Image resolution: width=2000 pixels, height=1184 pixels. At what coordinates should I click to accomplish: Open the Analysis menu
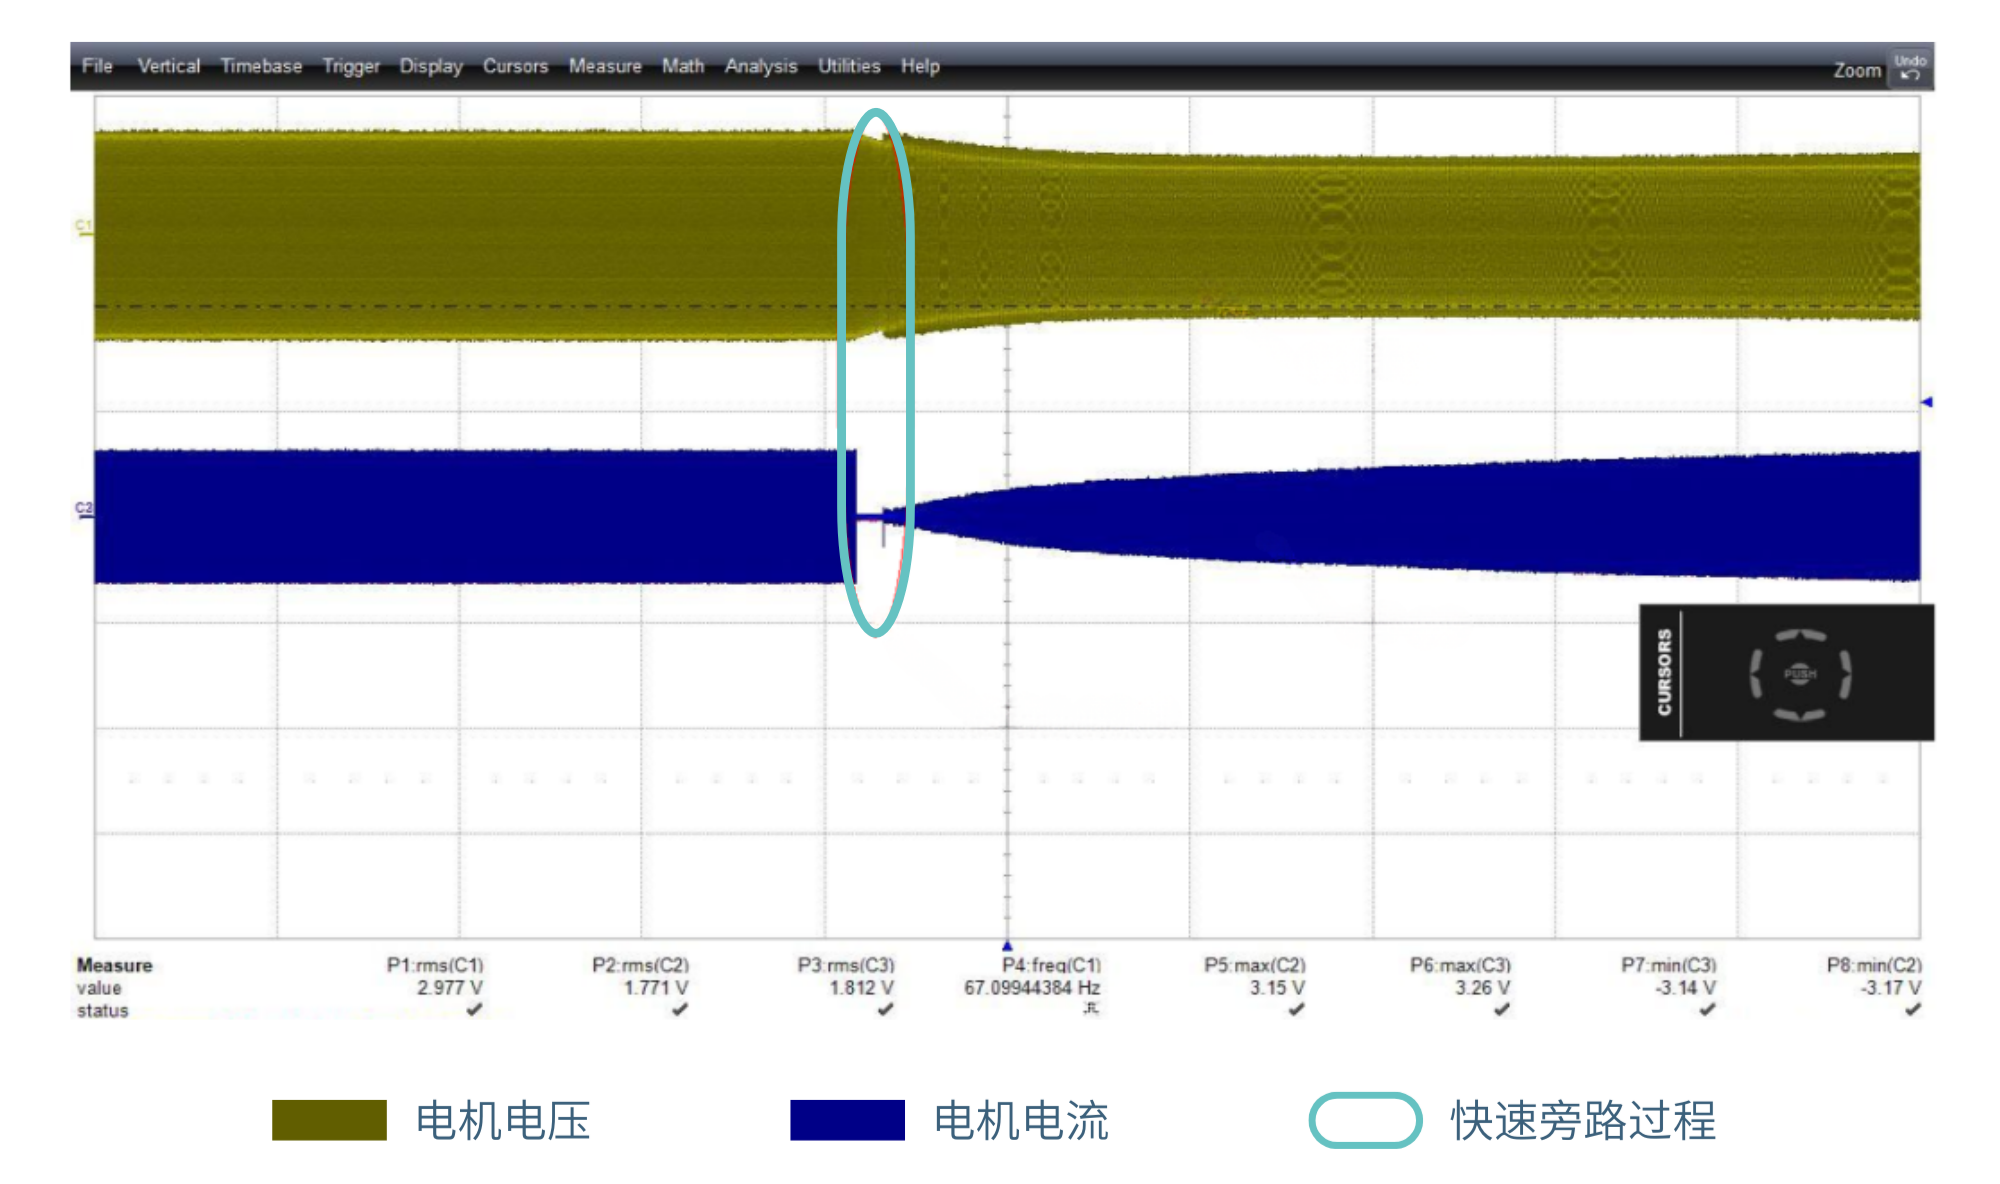click(x=760, y=66)
